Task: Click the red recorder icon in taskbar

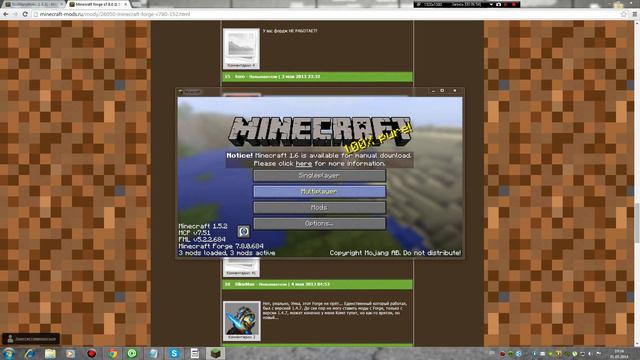Action: [x=91, y=353]
